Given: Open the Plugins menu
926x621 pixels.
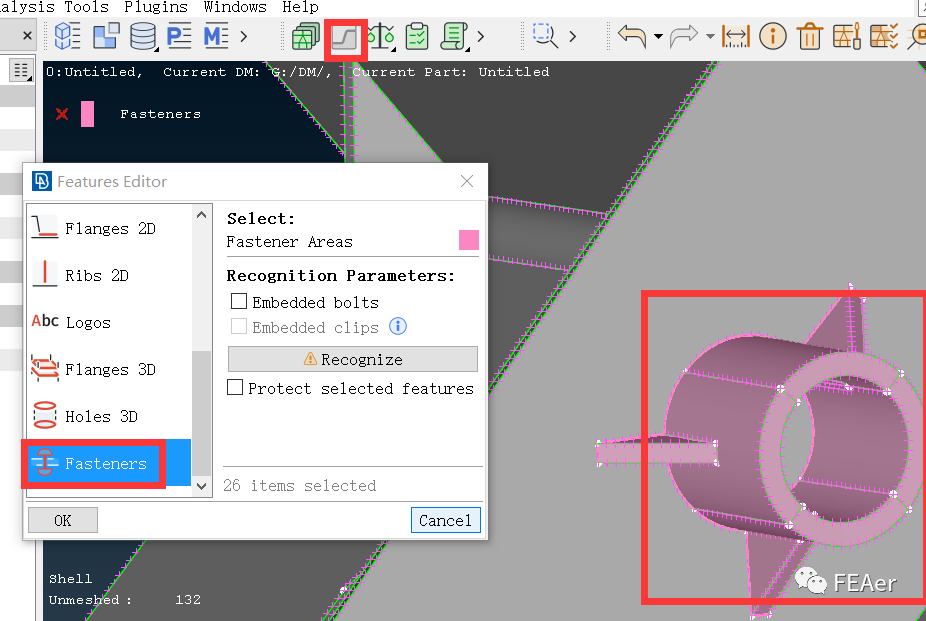Looking at the screenshot, I should [x=156, y=7].
